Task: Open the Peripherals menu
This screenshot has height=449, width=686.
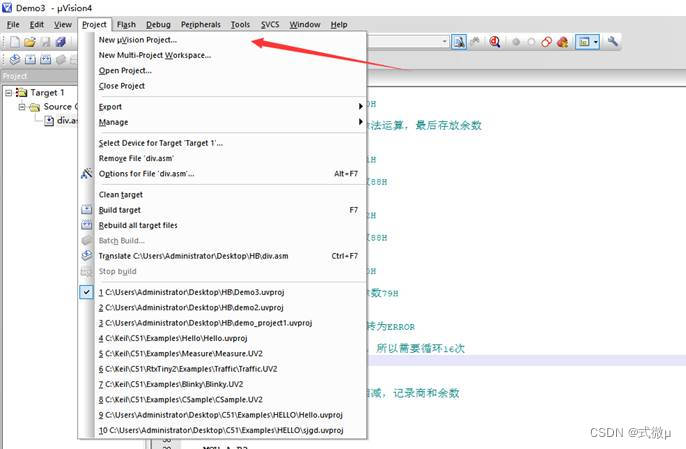Action: [x=201, y=25]
